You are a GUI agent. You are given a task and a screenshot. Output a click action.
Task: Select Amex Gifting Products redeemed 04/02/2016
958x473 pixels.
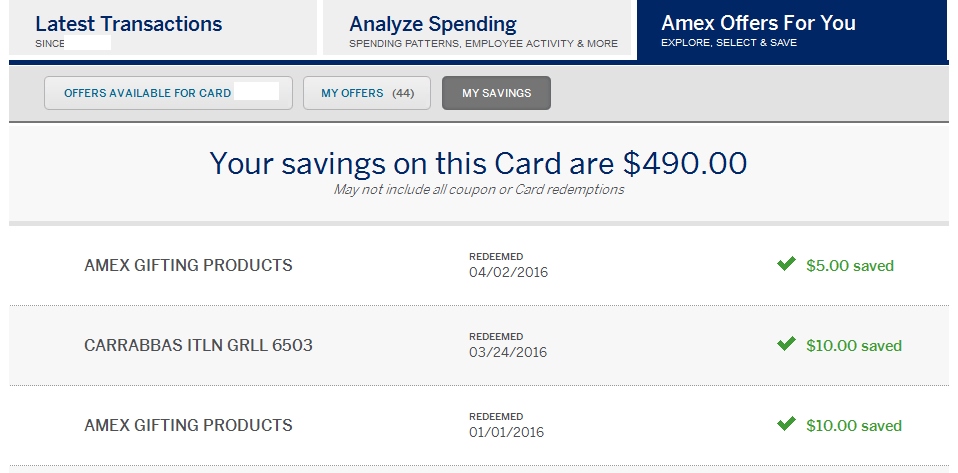pyautogui.click(x=188, y=266)
